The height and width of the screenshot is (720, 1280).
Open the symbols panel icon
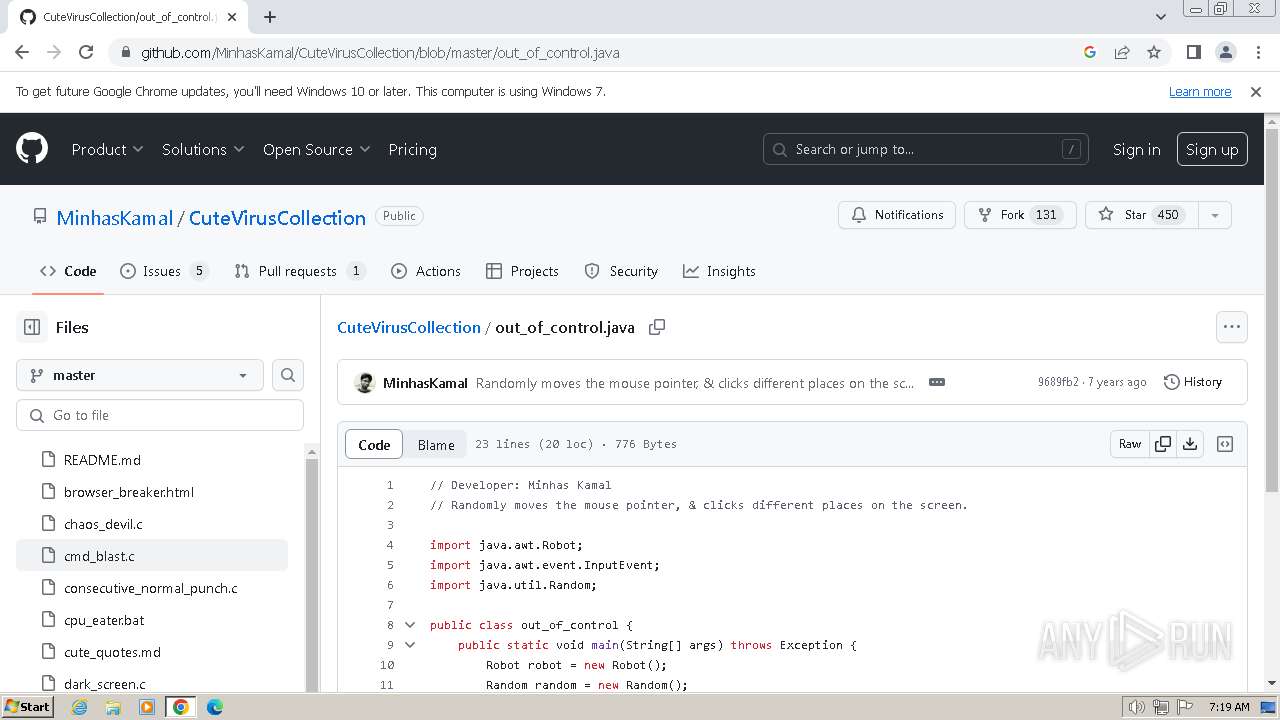point(1225,444)
